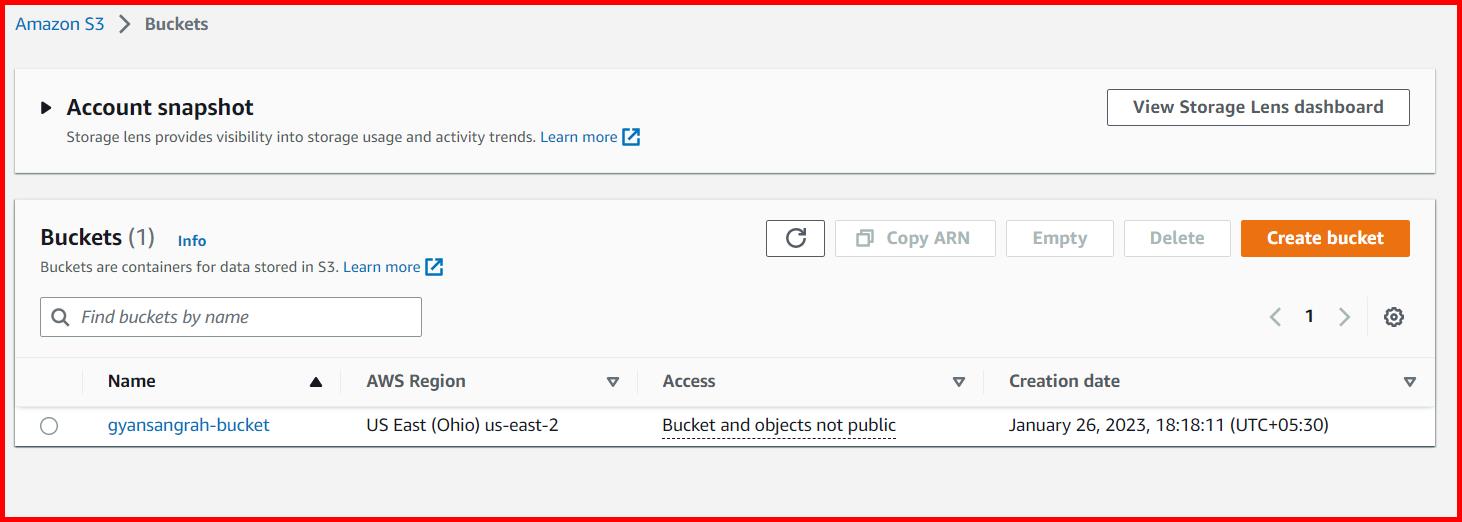1462x522 pixels.
Task: Click the January 26, 2023 creation date cell
Action: tap(1169, 425)
